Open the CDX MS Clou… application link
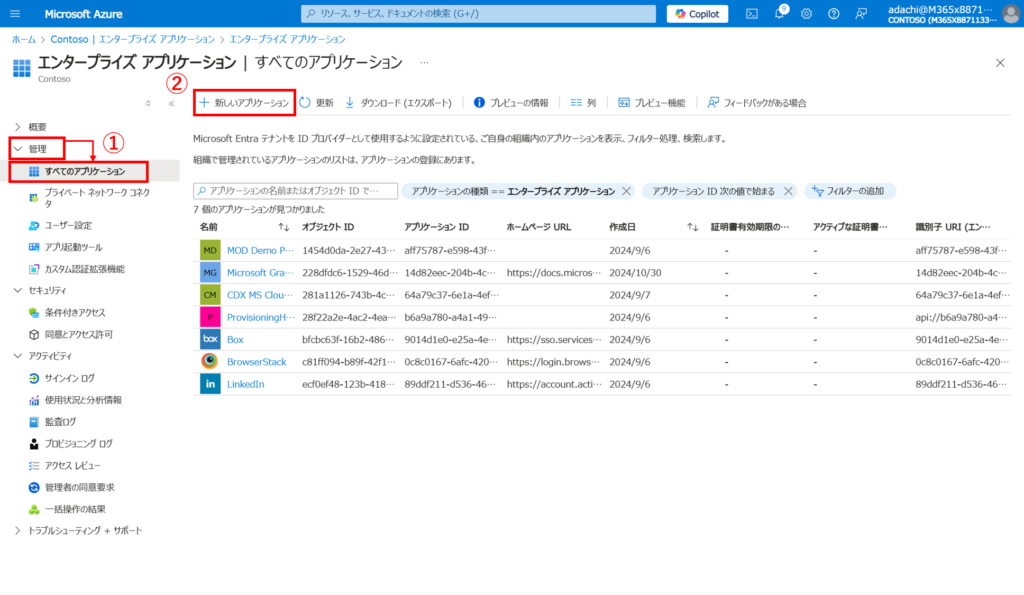The width and height of the screenshot is (1024, 595). pos(260,295)
